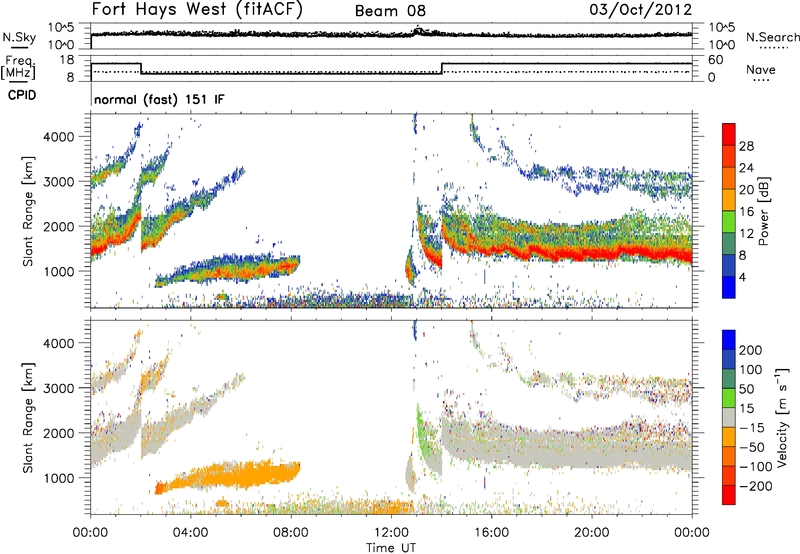Click the top blue Velocity segment above 200
800x554 pixels.
click(729, 340)
